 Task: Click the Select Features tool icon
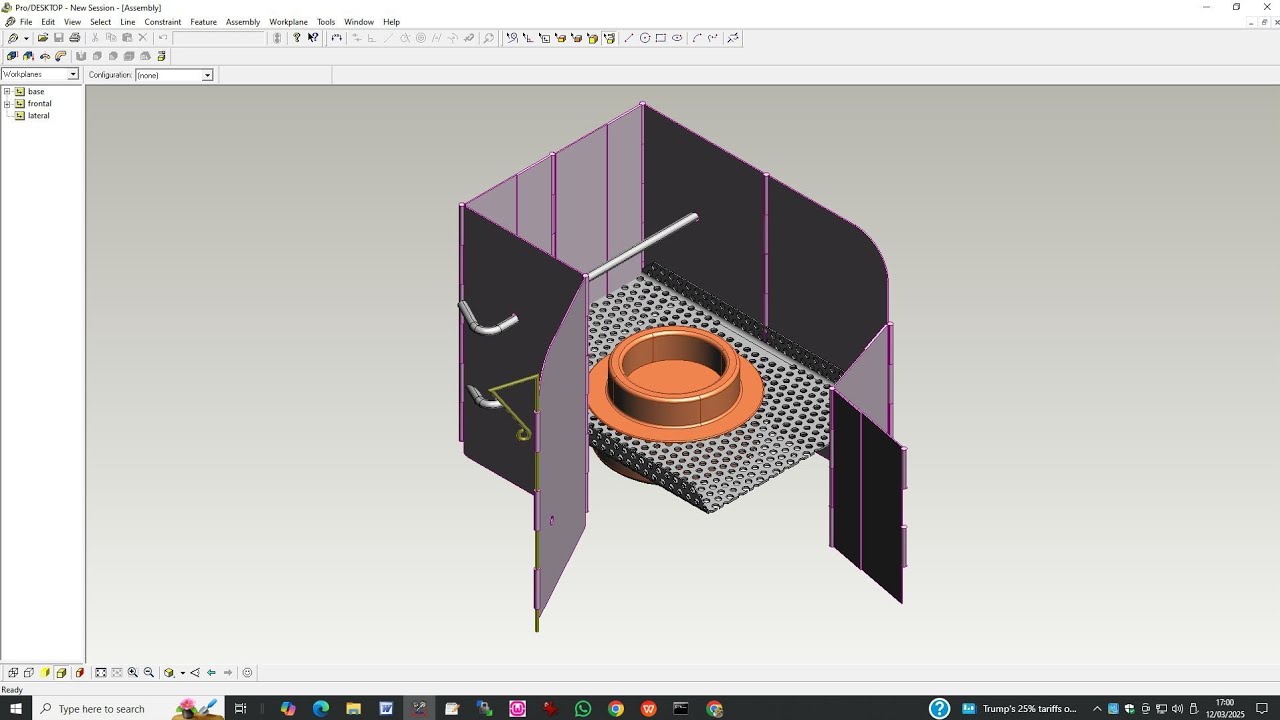pos(592,38)
